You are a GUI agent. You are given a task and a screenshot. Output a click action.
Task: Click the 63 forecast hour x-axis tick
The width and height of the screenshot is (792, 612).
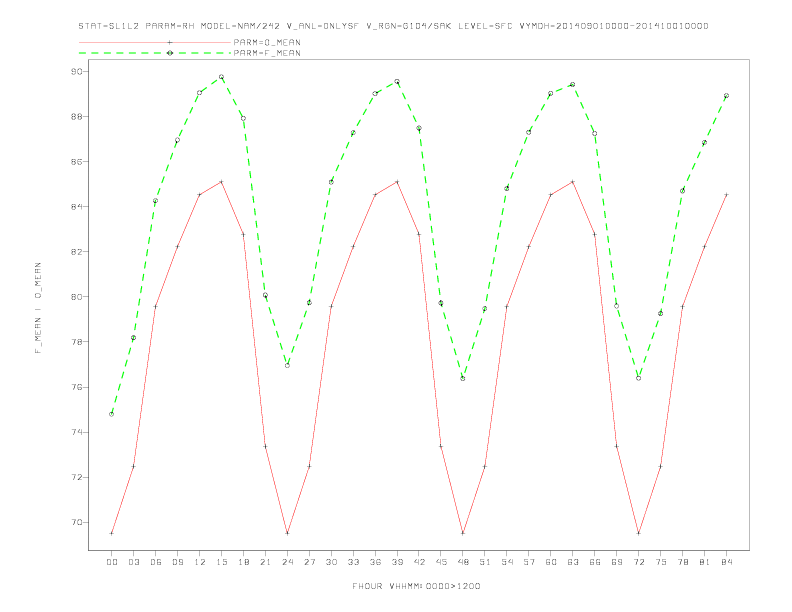point(573,562)
